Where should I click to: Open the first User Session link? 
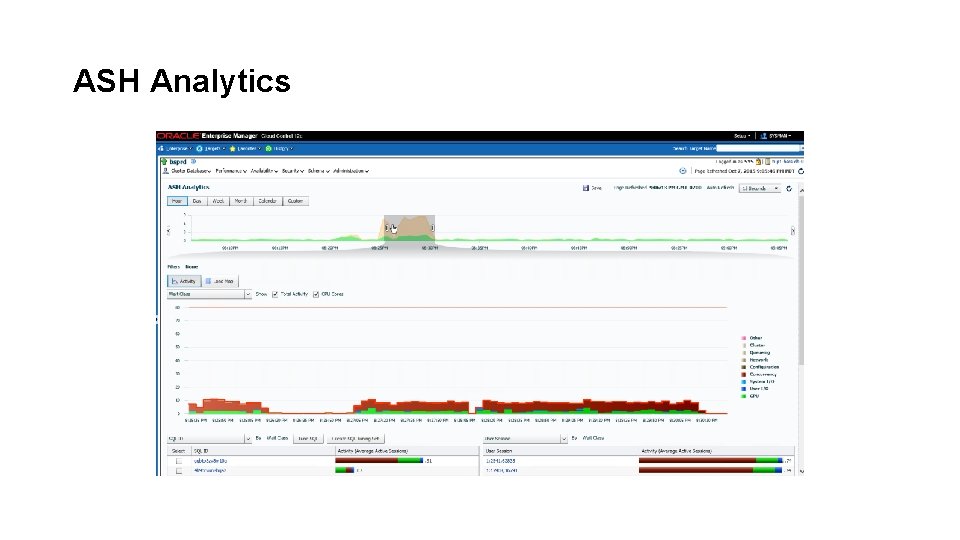click(x=500, y=461)
